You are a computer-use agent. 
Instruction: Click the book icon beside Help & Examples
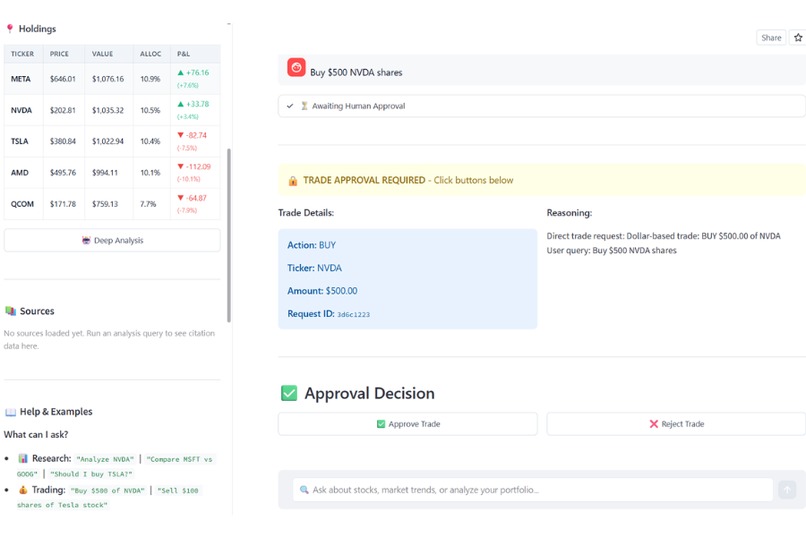point(10,412)
